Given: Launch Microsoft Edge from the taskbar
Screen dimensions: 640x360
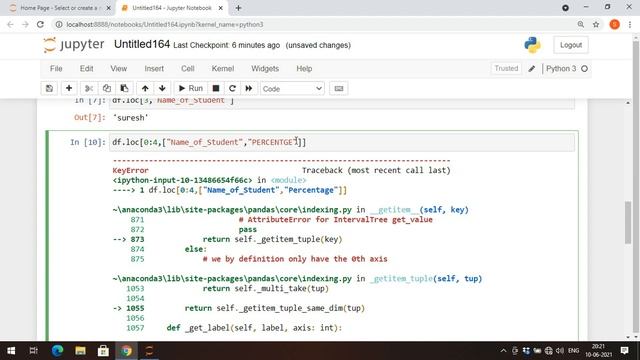Looking at the screenshot, I should tap(57, 351).
